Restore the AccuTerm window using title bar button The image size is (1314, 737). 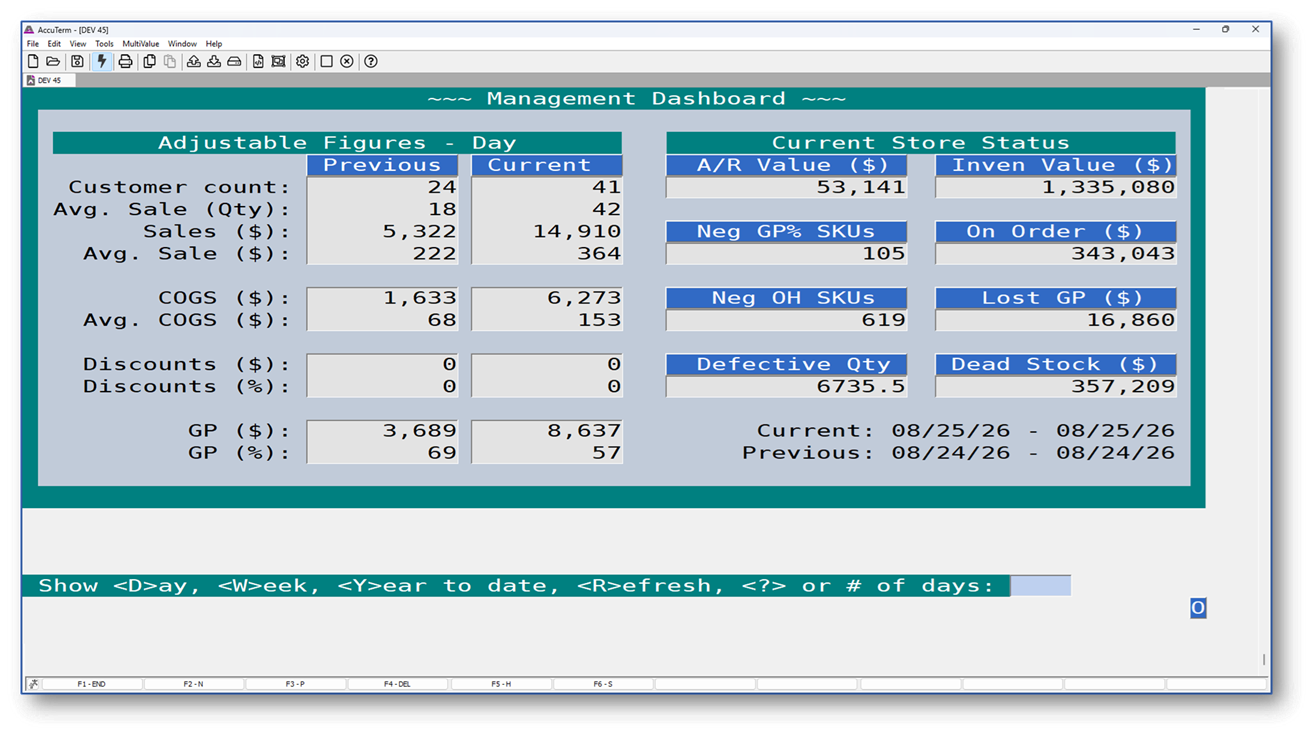1225,30
